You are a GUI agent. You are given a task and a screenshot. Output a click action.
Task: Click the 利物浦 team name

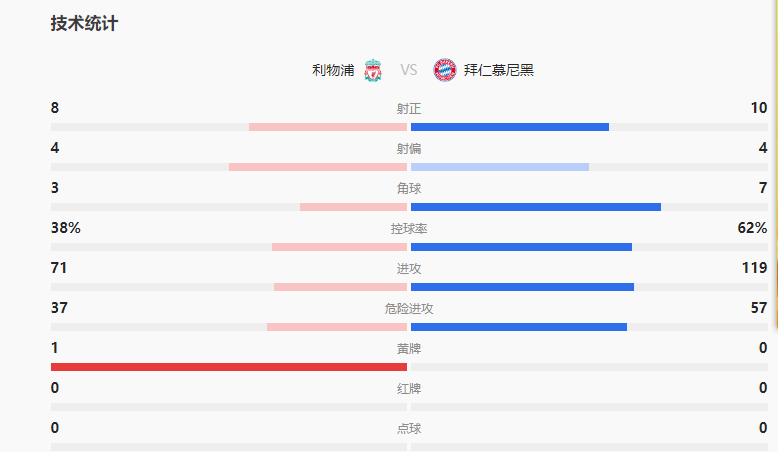click(x=333, y=70)
